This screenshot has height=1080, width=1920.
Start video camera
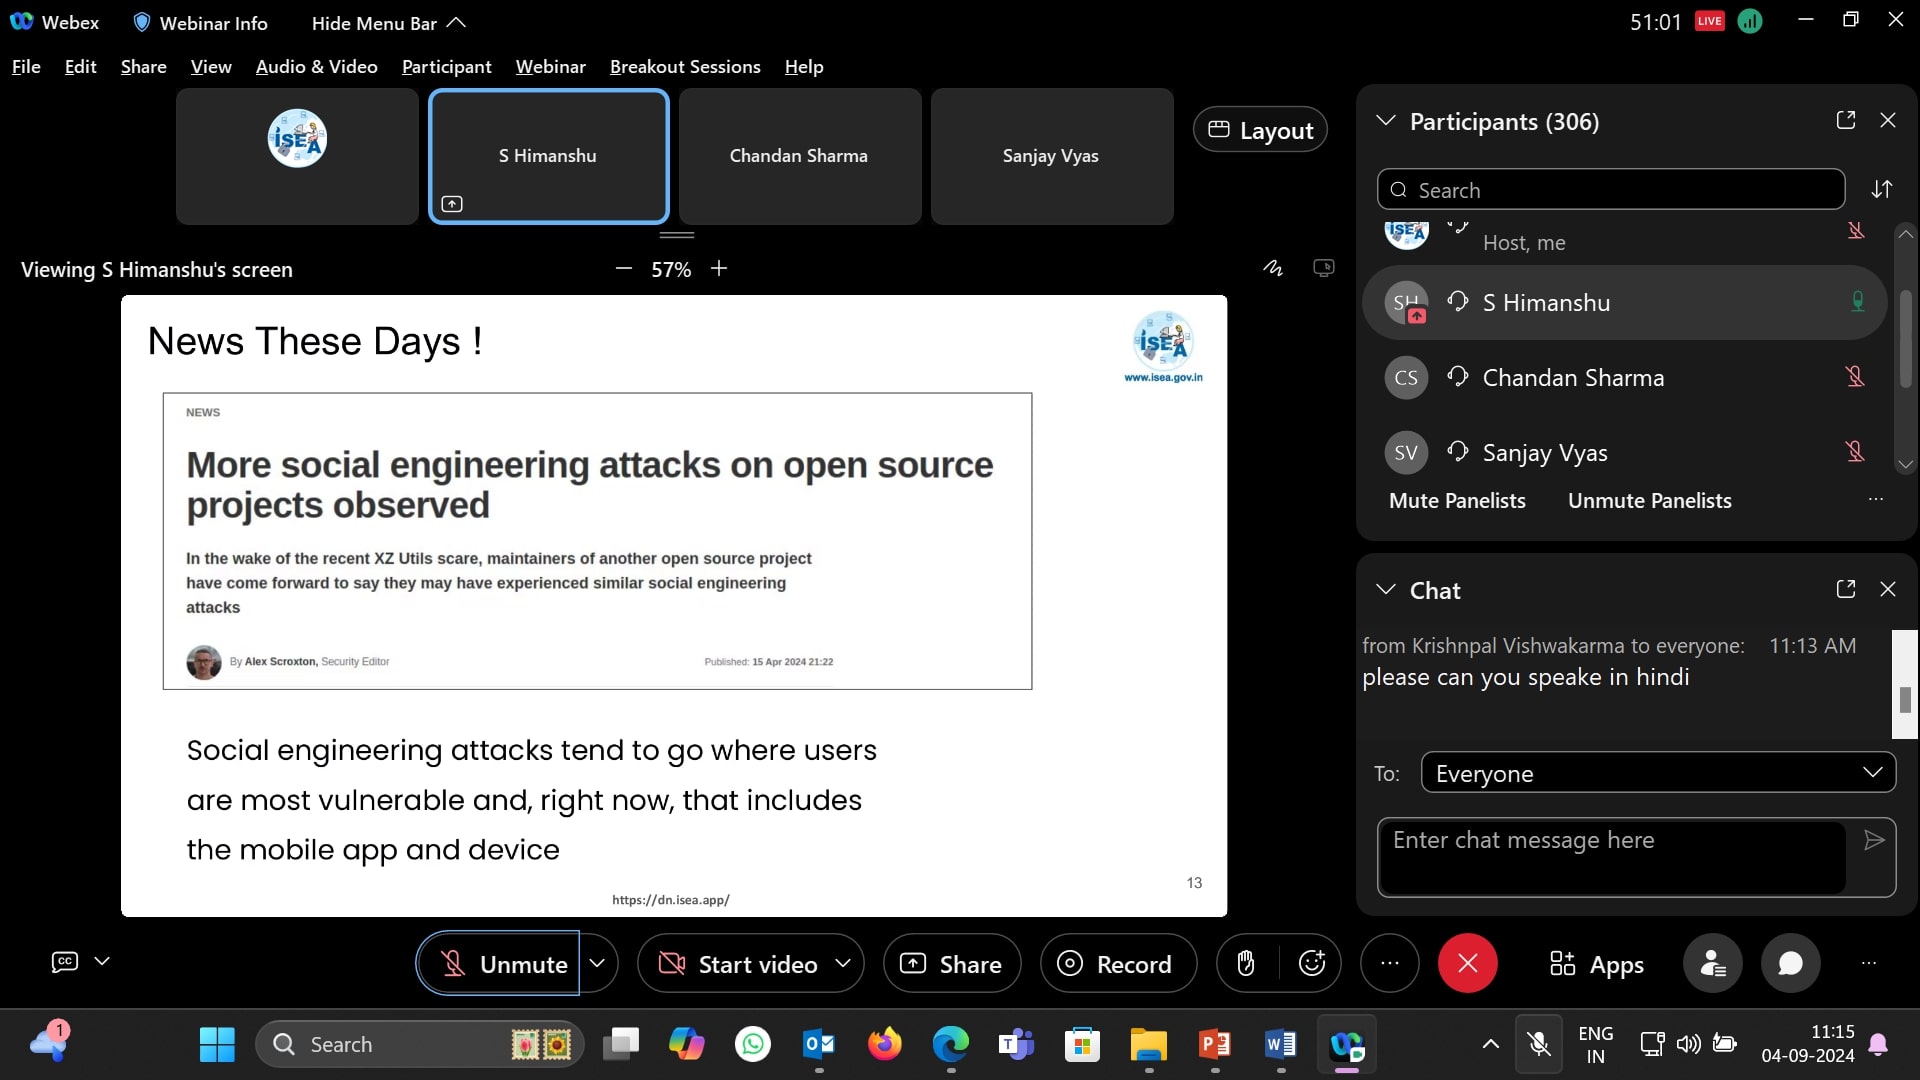tap(740, 963)
